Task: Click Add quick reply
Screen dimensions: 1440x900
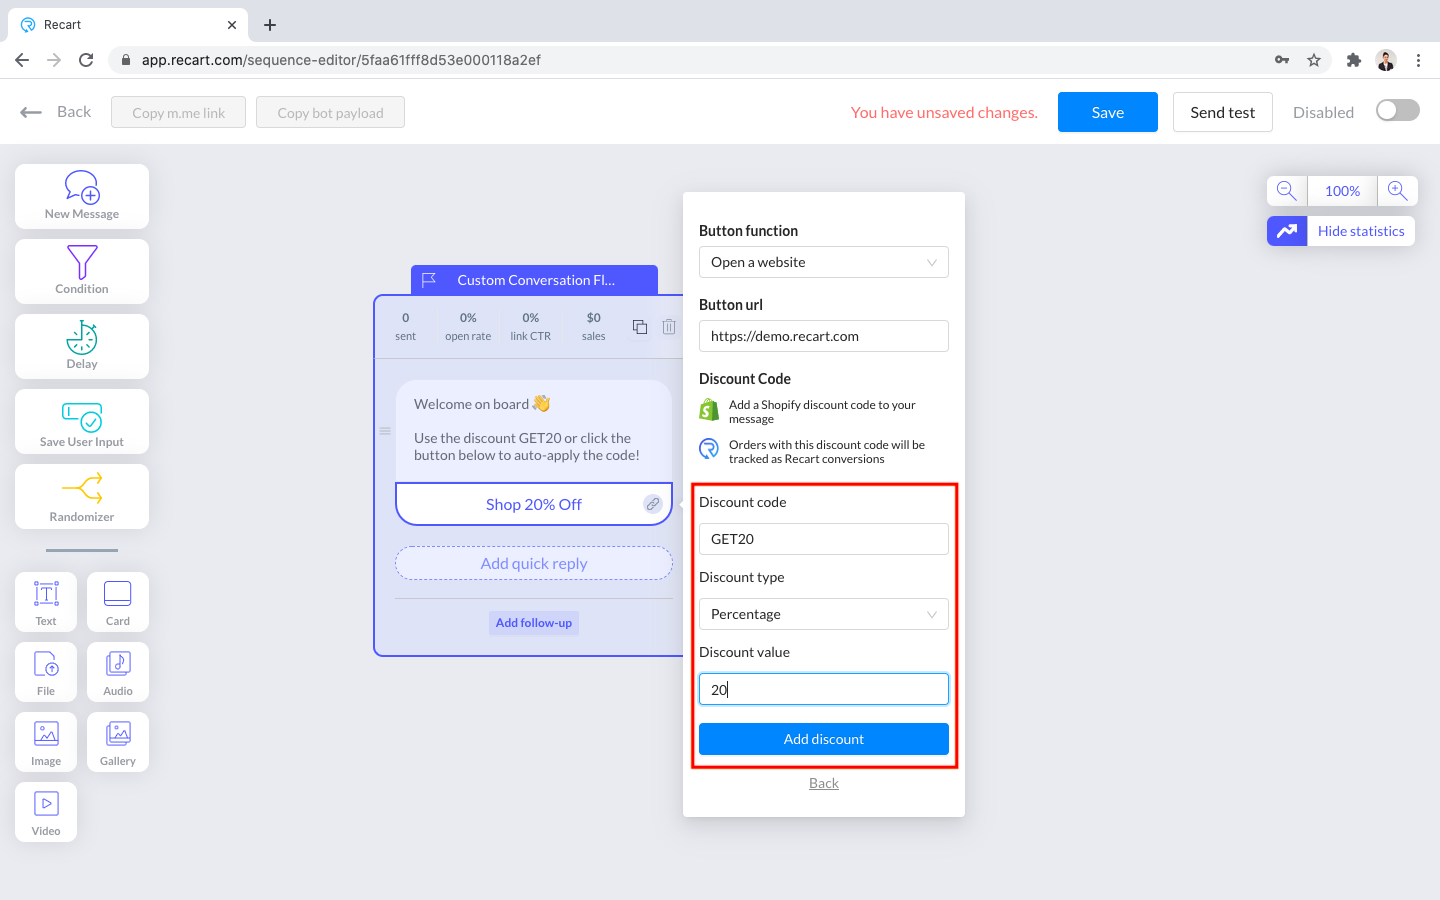Action: pyautogui.click(x=534, y=563)
